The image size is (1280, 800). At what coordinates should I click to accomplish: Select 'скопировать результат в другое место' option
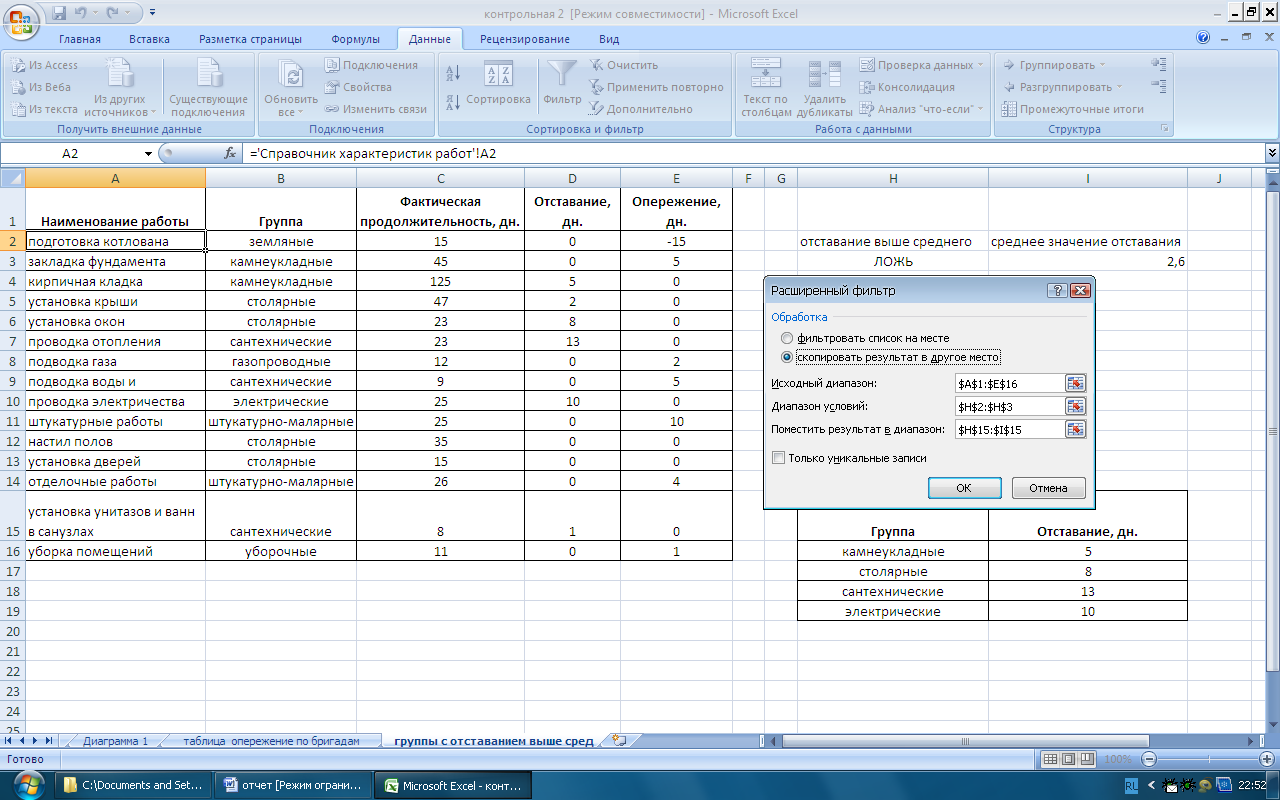[x=787, y=357]
